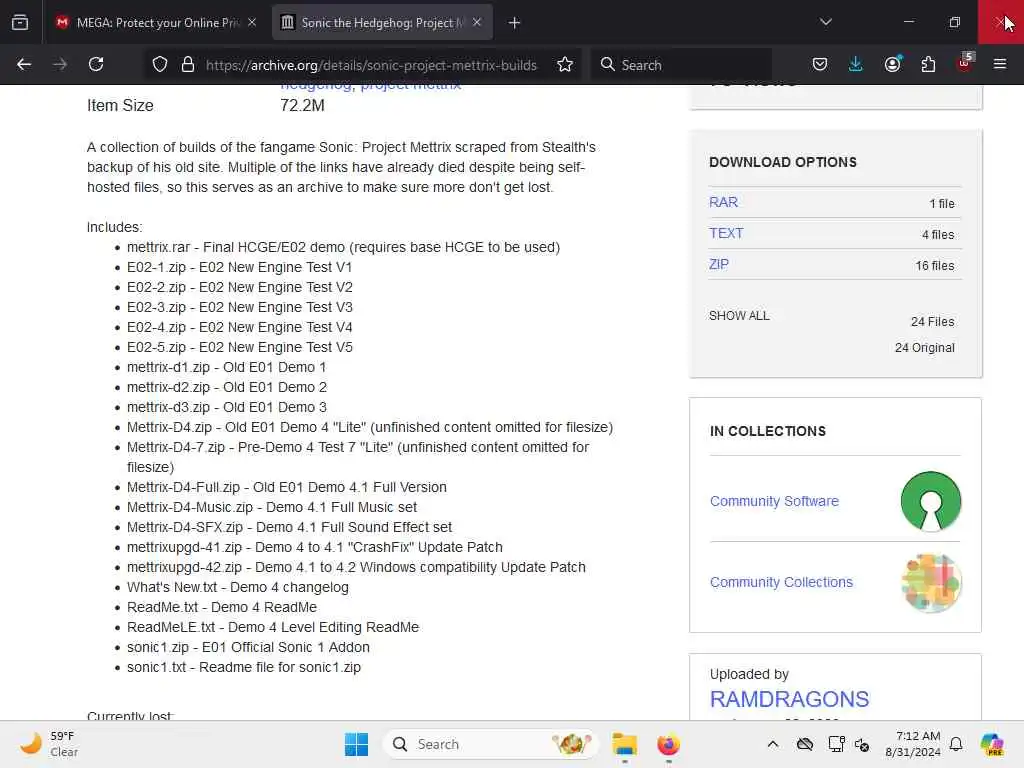The image size is (1024, 768).
Task: Show hidden system tray icons
Action: point(773,744)
